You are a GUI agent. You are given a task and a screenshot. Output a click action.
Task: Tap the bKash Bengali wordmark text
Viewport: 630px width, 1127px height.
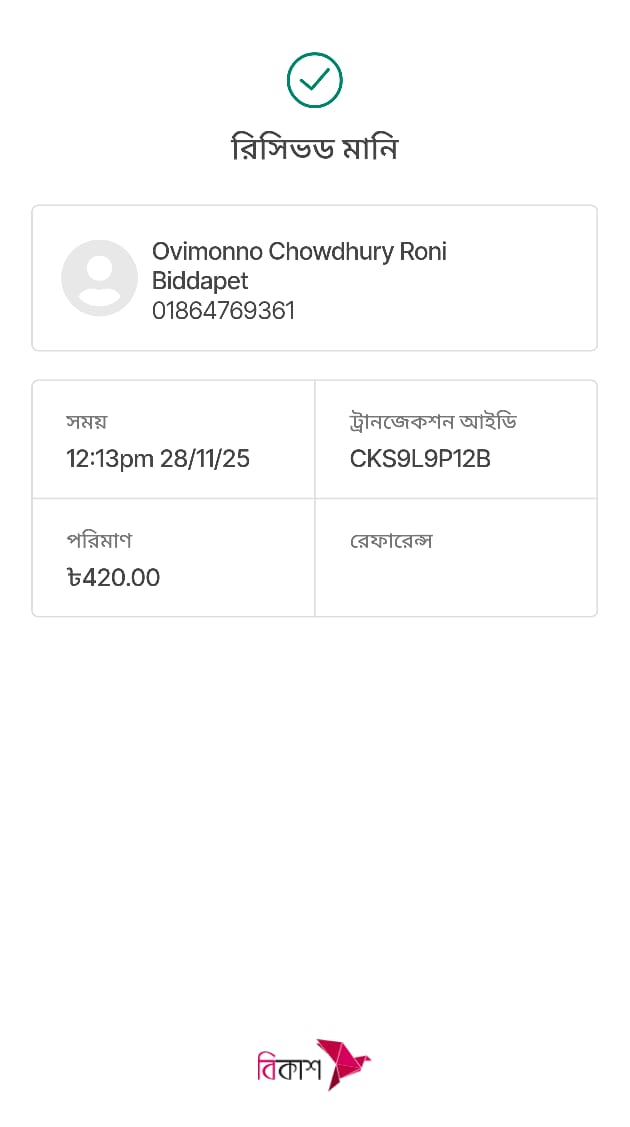[288, 1068]
